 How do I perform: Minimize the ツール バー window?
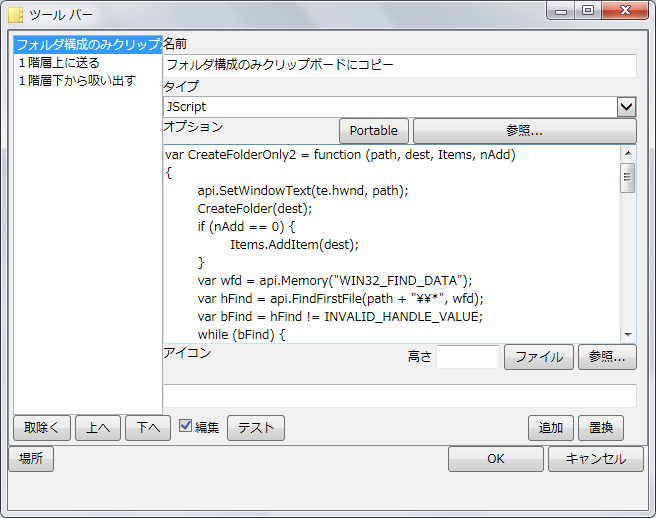tap(561, 11)
